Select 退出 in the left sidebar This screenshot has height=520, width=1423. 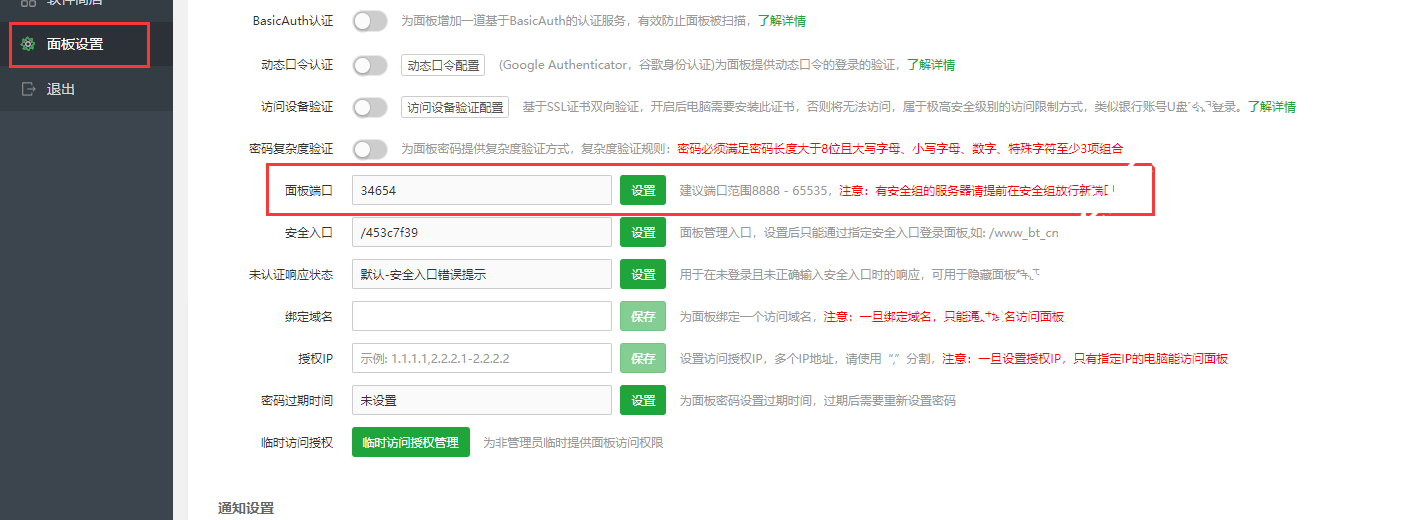[x=61, y=89]
